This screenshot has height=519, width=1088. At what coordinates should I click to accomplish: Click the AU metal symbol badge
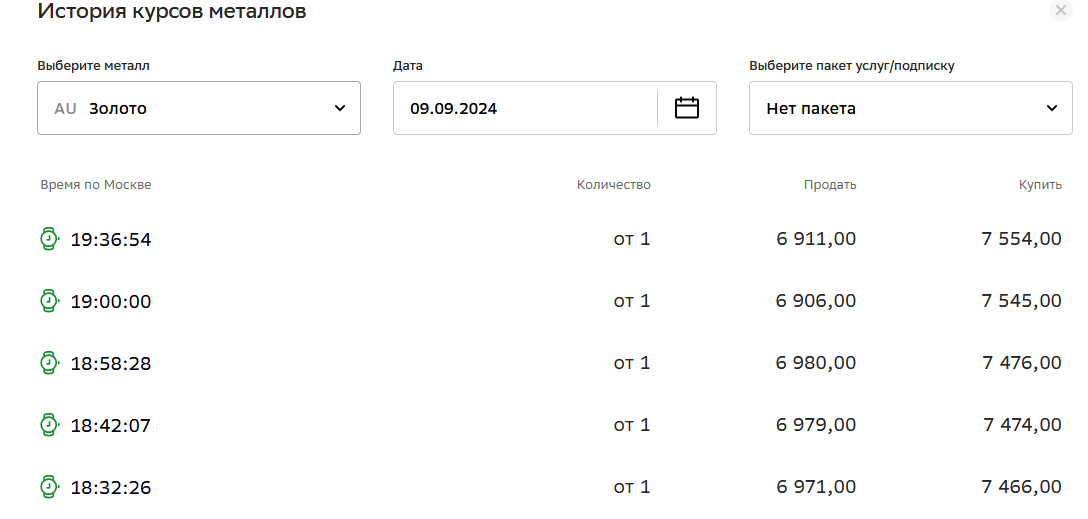[65, 109]
